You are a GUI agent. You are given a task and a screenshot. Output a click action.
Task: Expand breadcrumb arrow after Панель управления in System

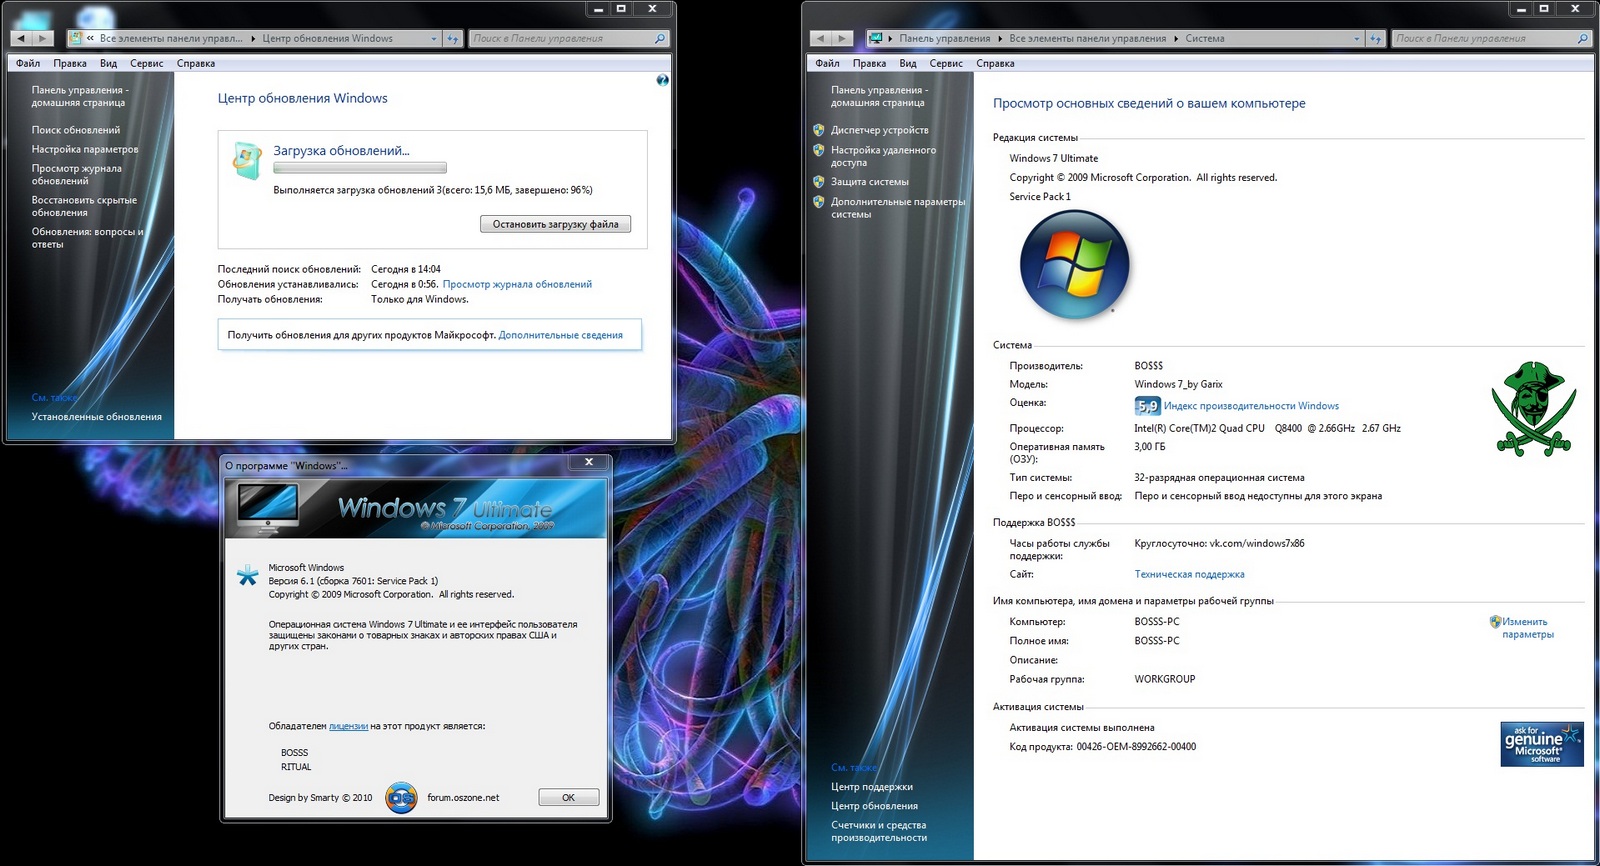(1000, 39)
